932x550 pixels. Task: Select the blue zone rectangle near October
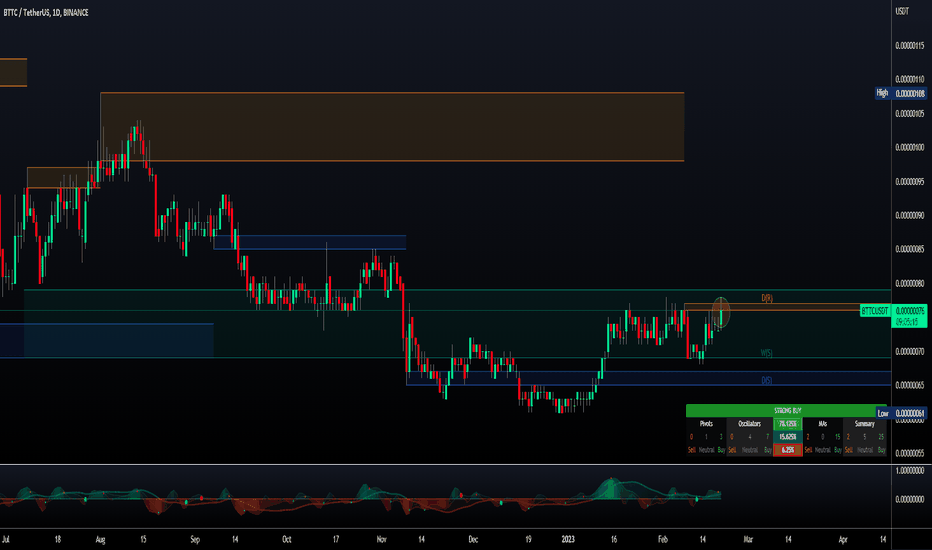coord(310,242)
